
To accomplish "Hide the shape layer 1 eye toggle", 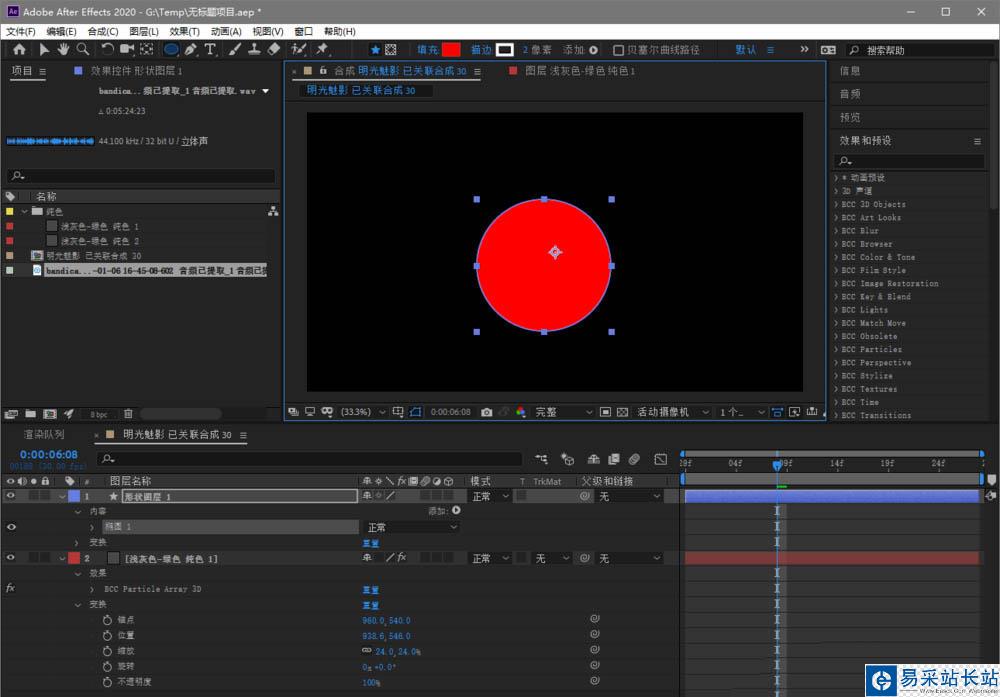I will point(12,496).
